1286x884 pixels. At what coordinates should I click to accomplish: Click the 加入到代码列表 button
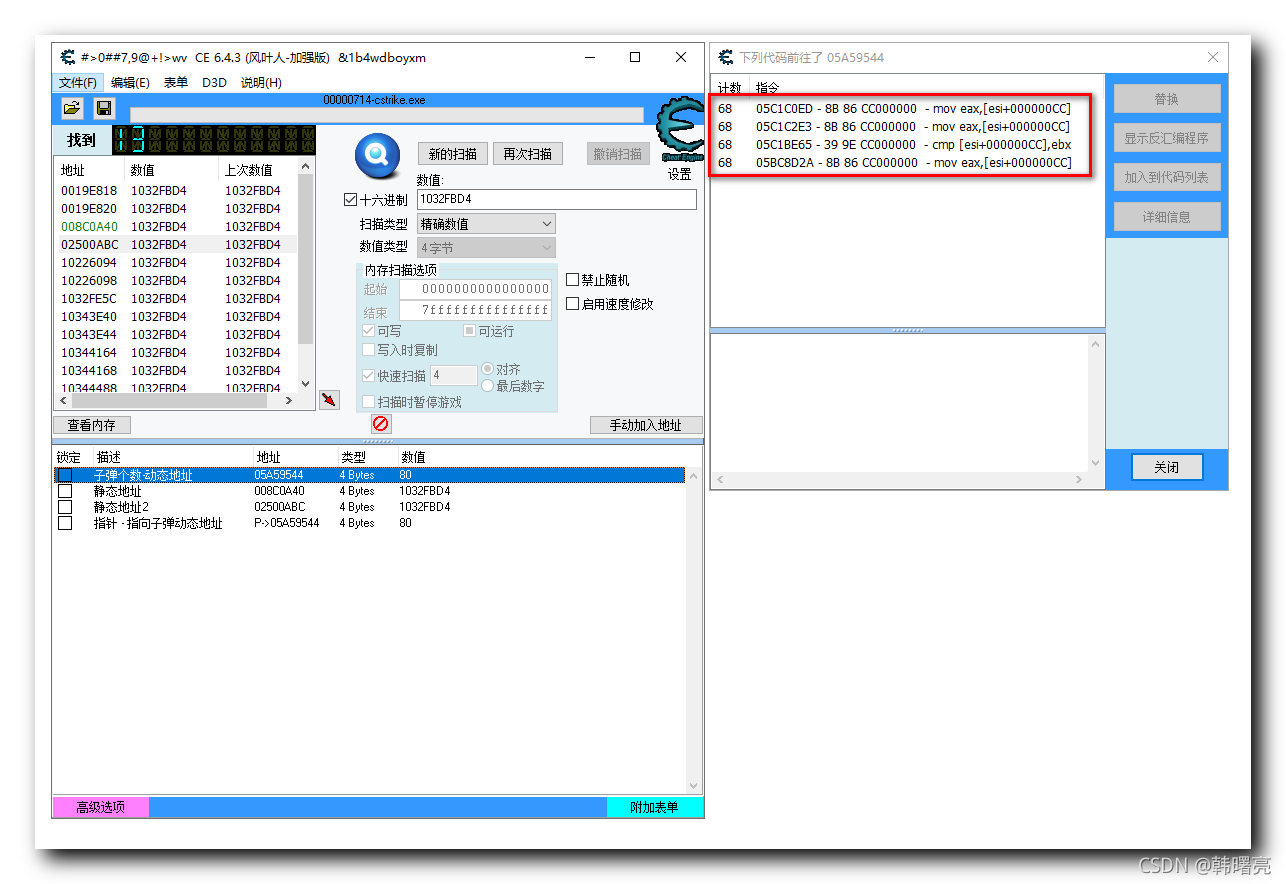[1167, 177]
